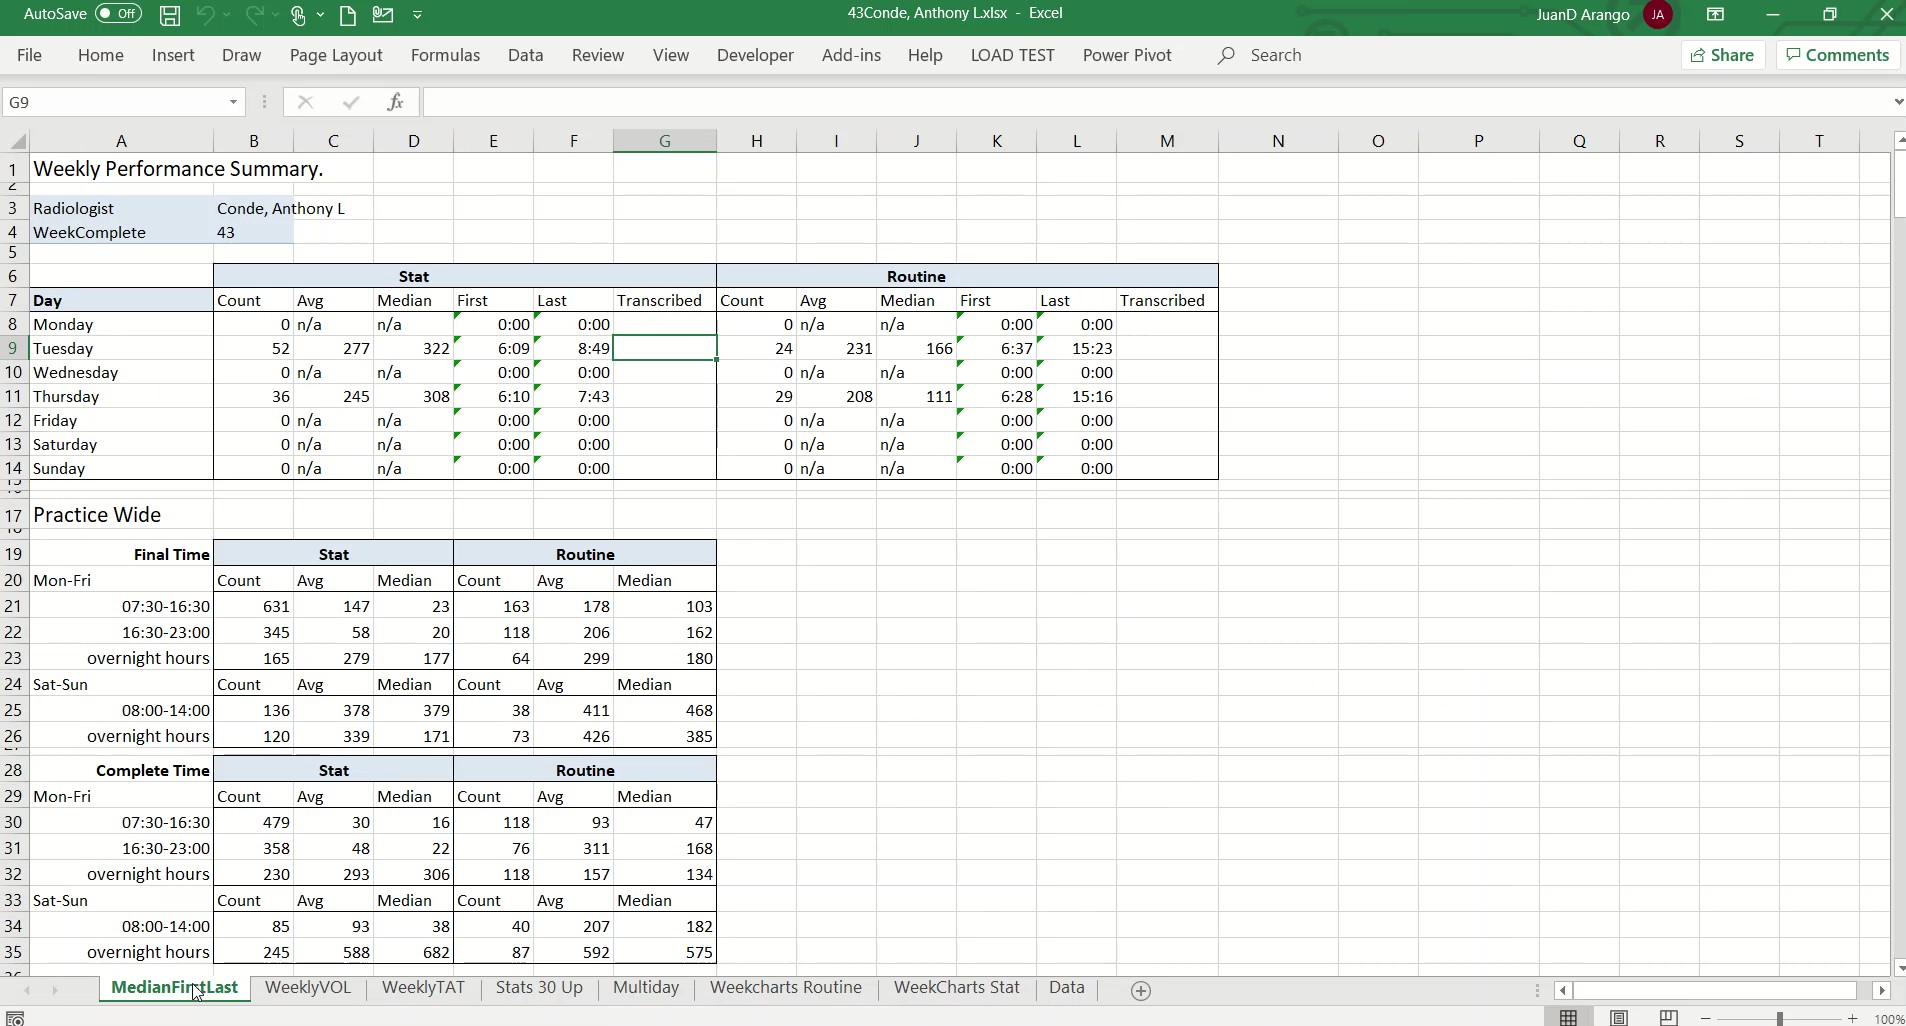Click the Save floppy disk icon
The height and width of the screenshot is (1026, 1906).
tap(170, 15)
